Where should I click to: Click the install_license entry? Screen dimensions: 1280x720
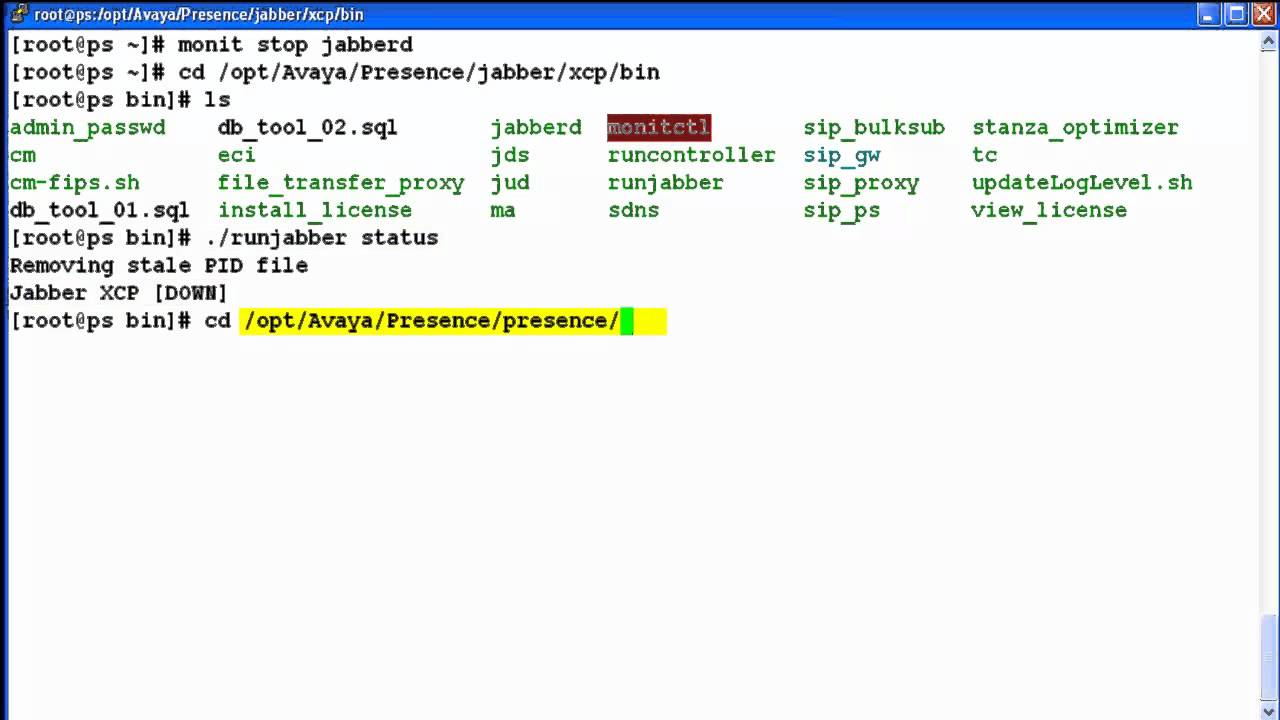pos(315,210)
